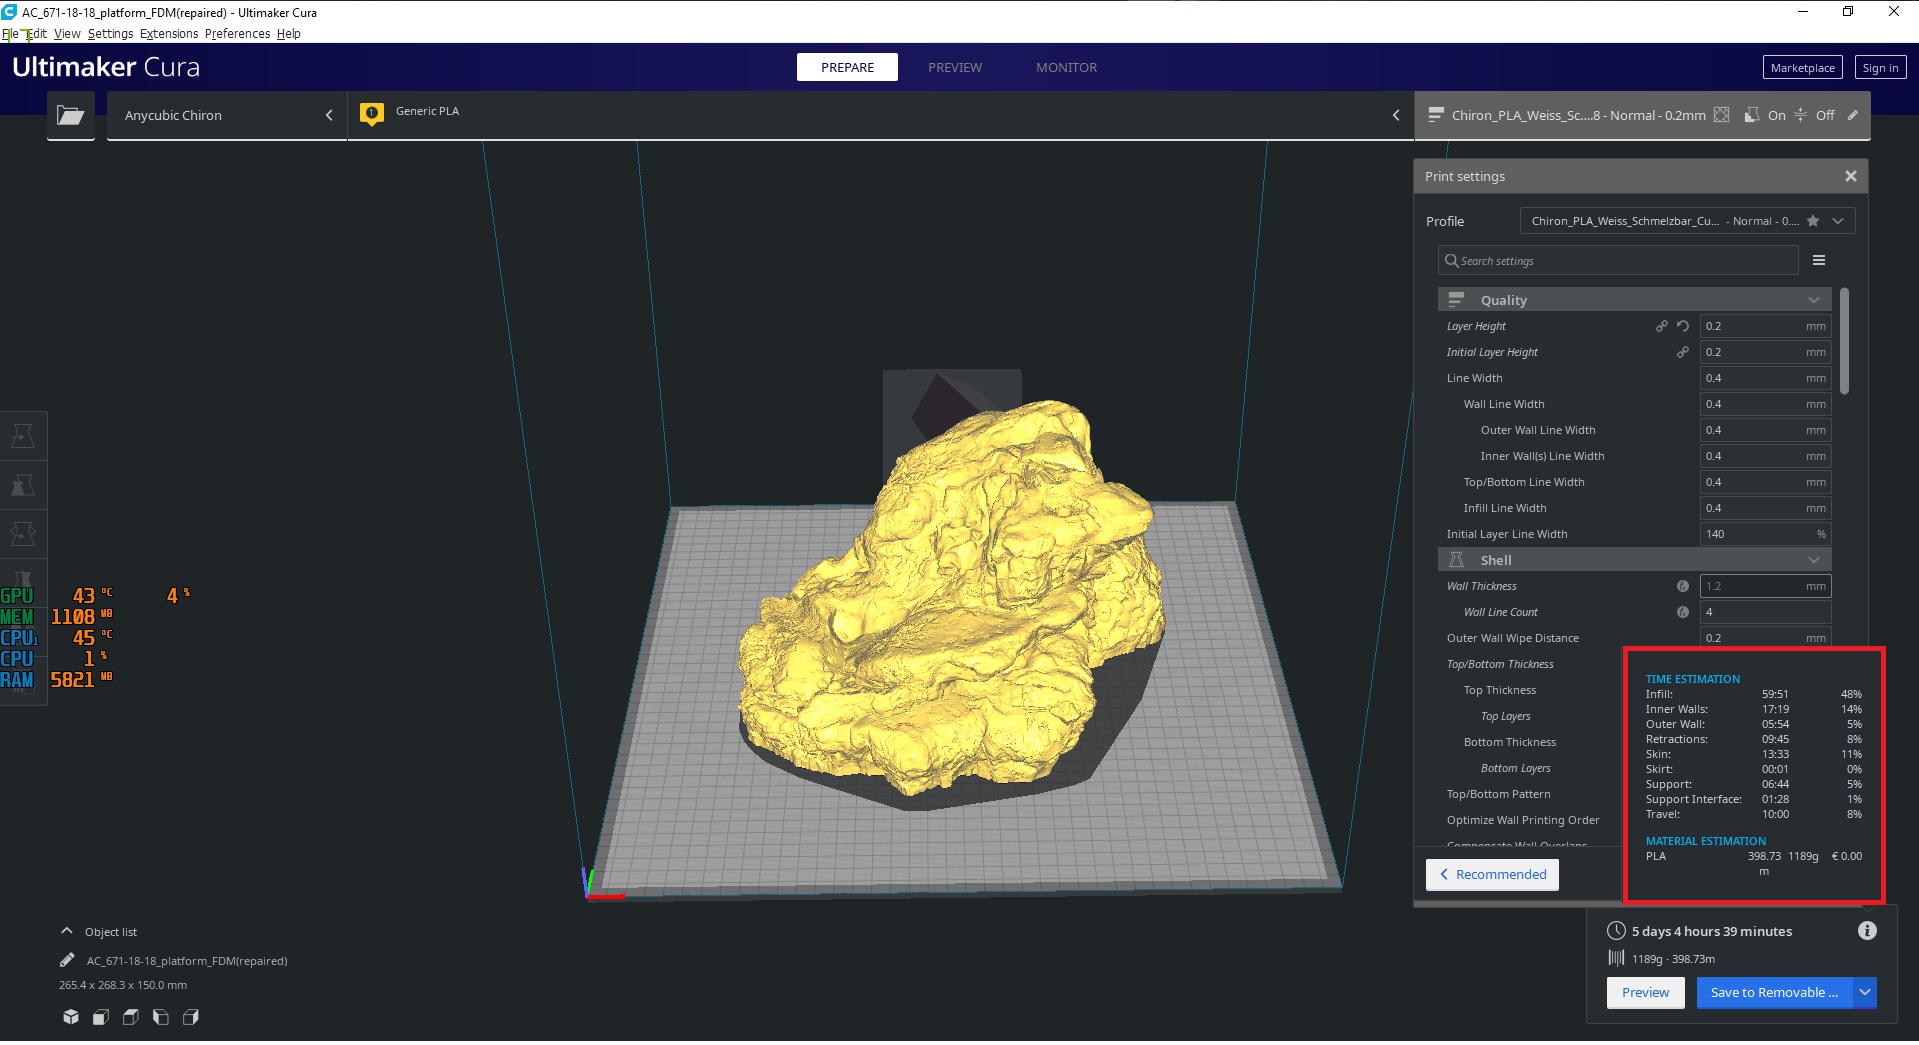This screenshot has width=1919, height=1045.
Task: Open the Help menu
Action: click(x=289, y=33)
